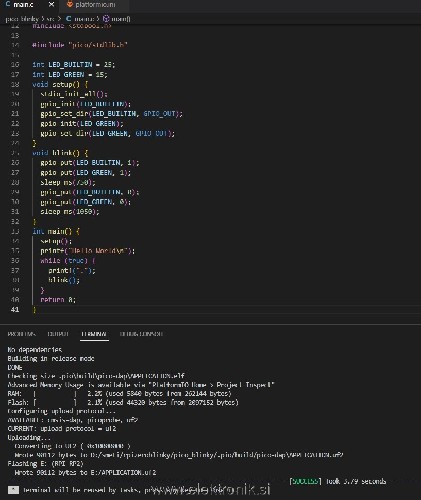This screenshot has width=421, height=500.
Task: Click 'gpio_init(LED_GREEN);' line
Action: pos(82,124)
